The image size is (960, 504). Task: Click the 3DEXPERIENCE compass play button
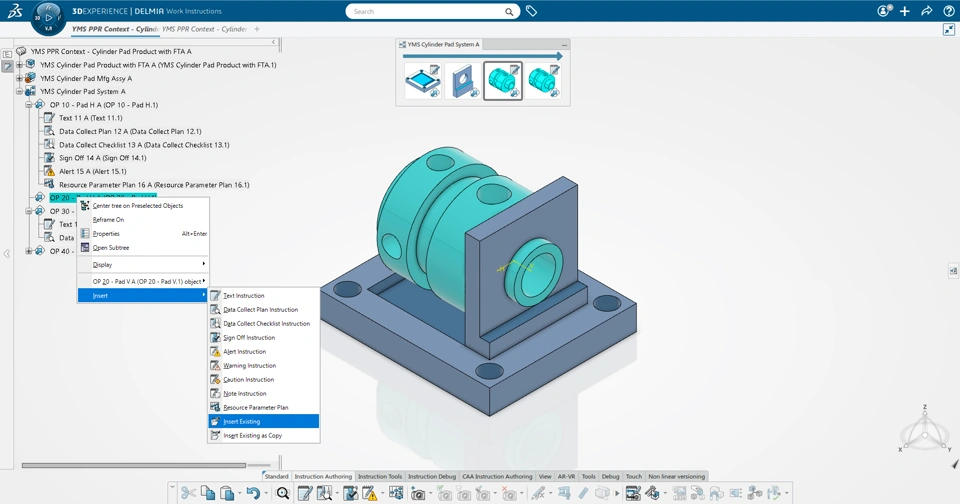coord(48,18)
